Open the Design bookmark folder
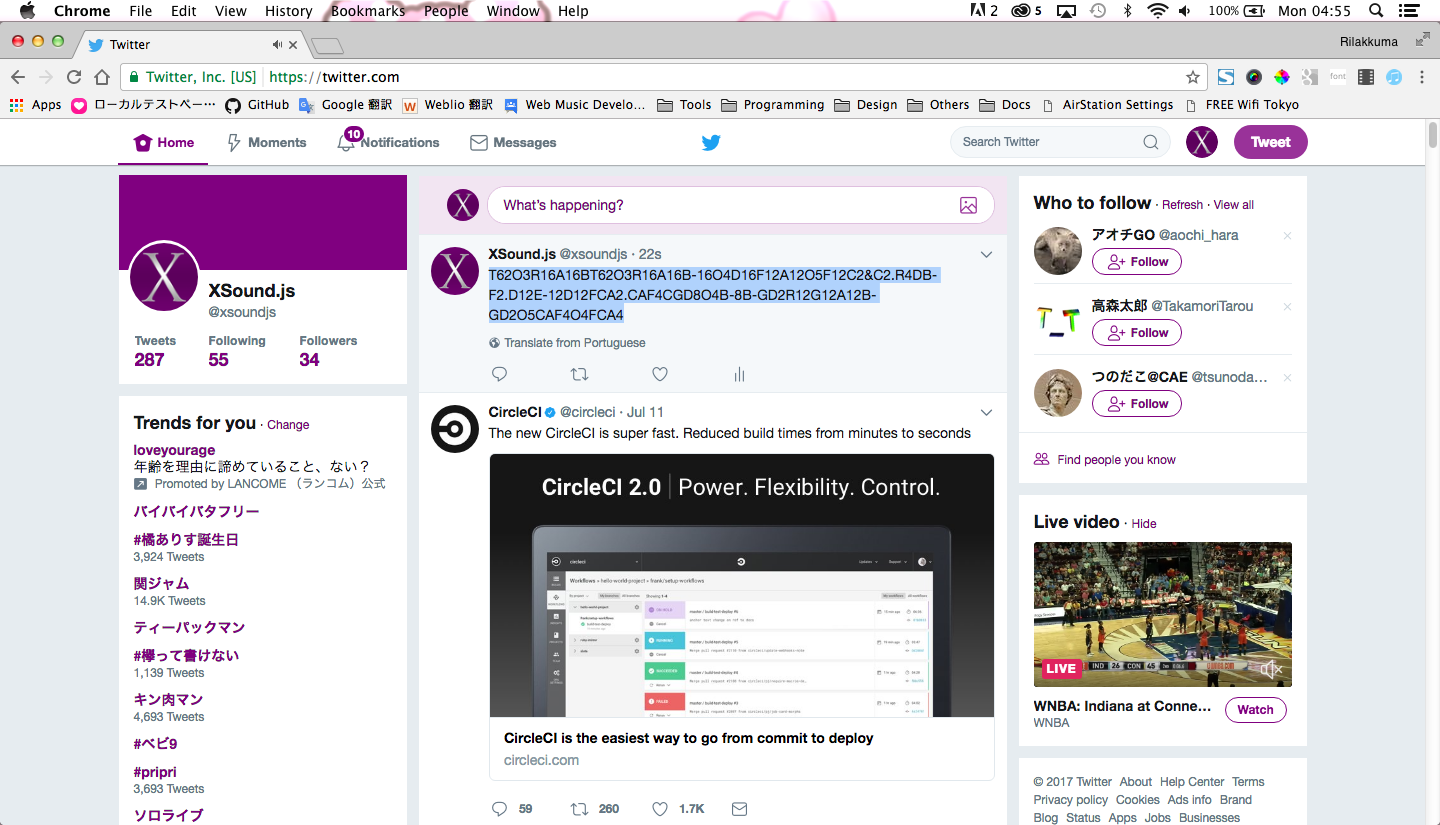 click(866, 105)
